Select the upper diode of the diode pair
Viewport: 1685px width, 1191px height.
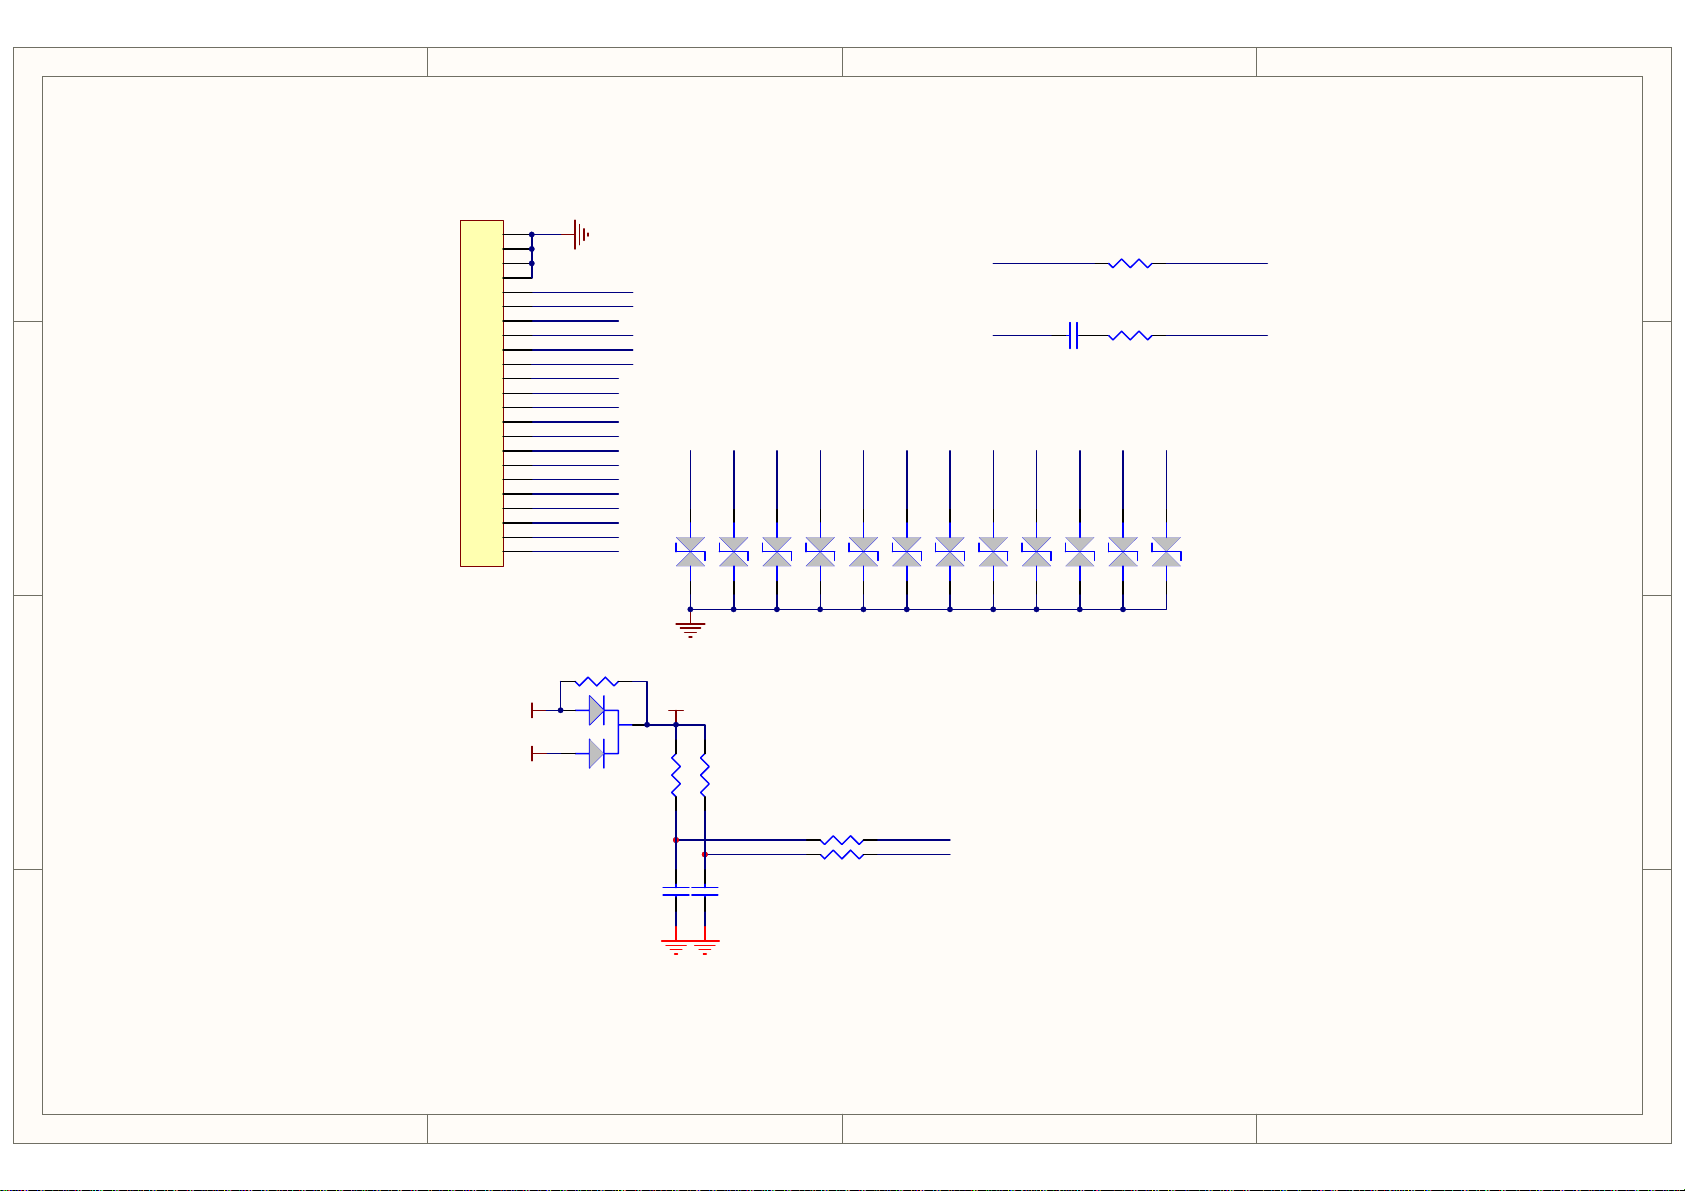pos(597,710)
